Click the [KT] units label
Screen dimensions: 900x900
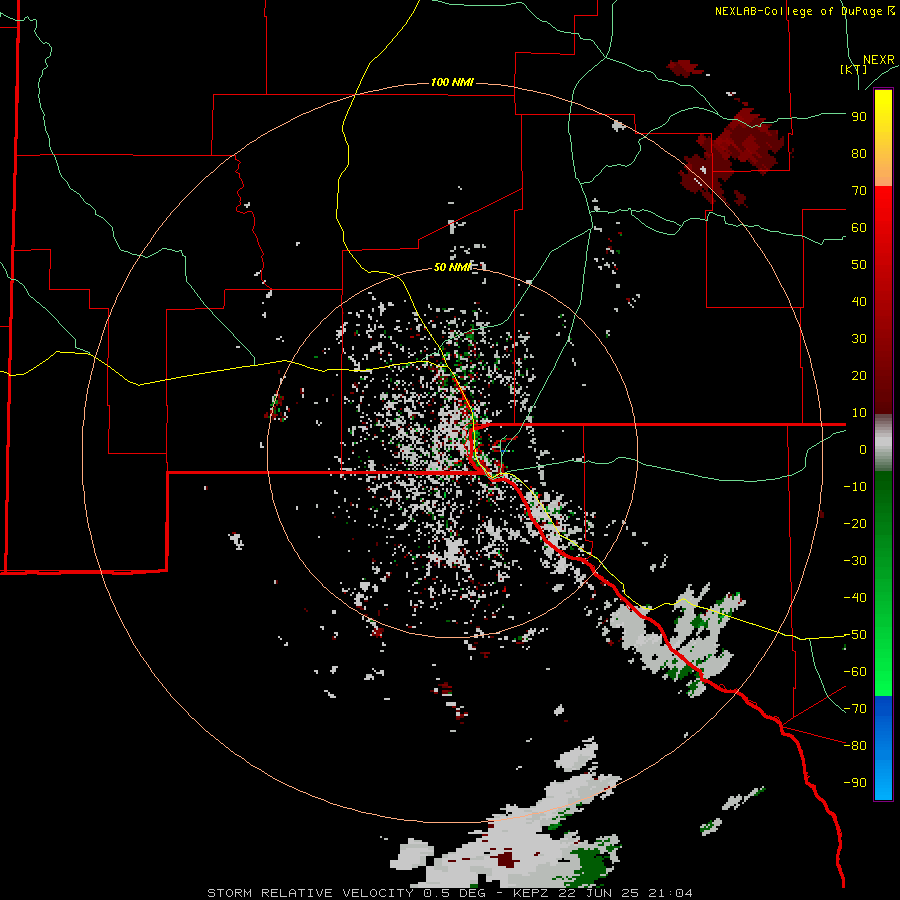[854, 69]
